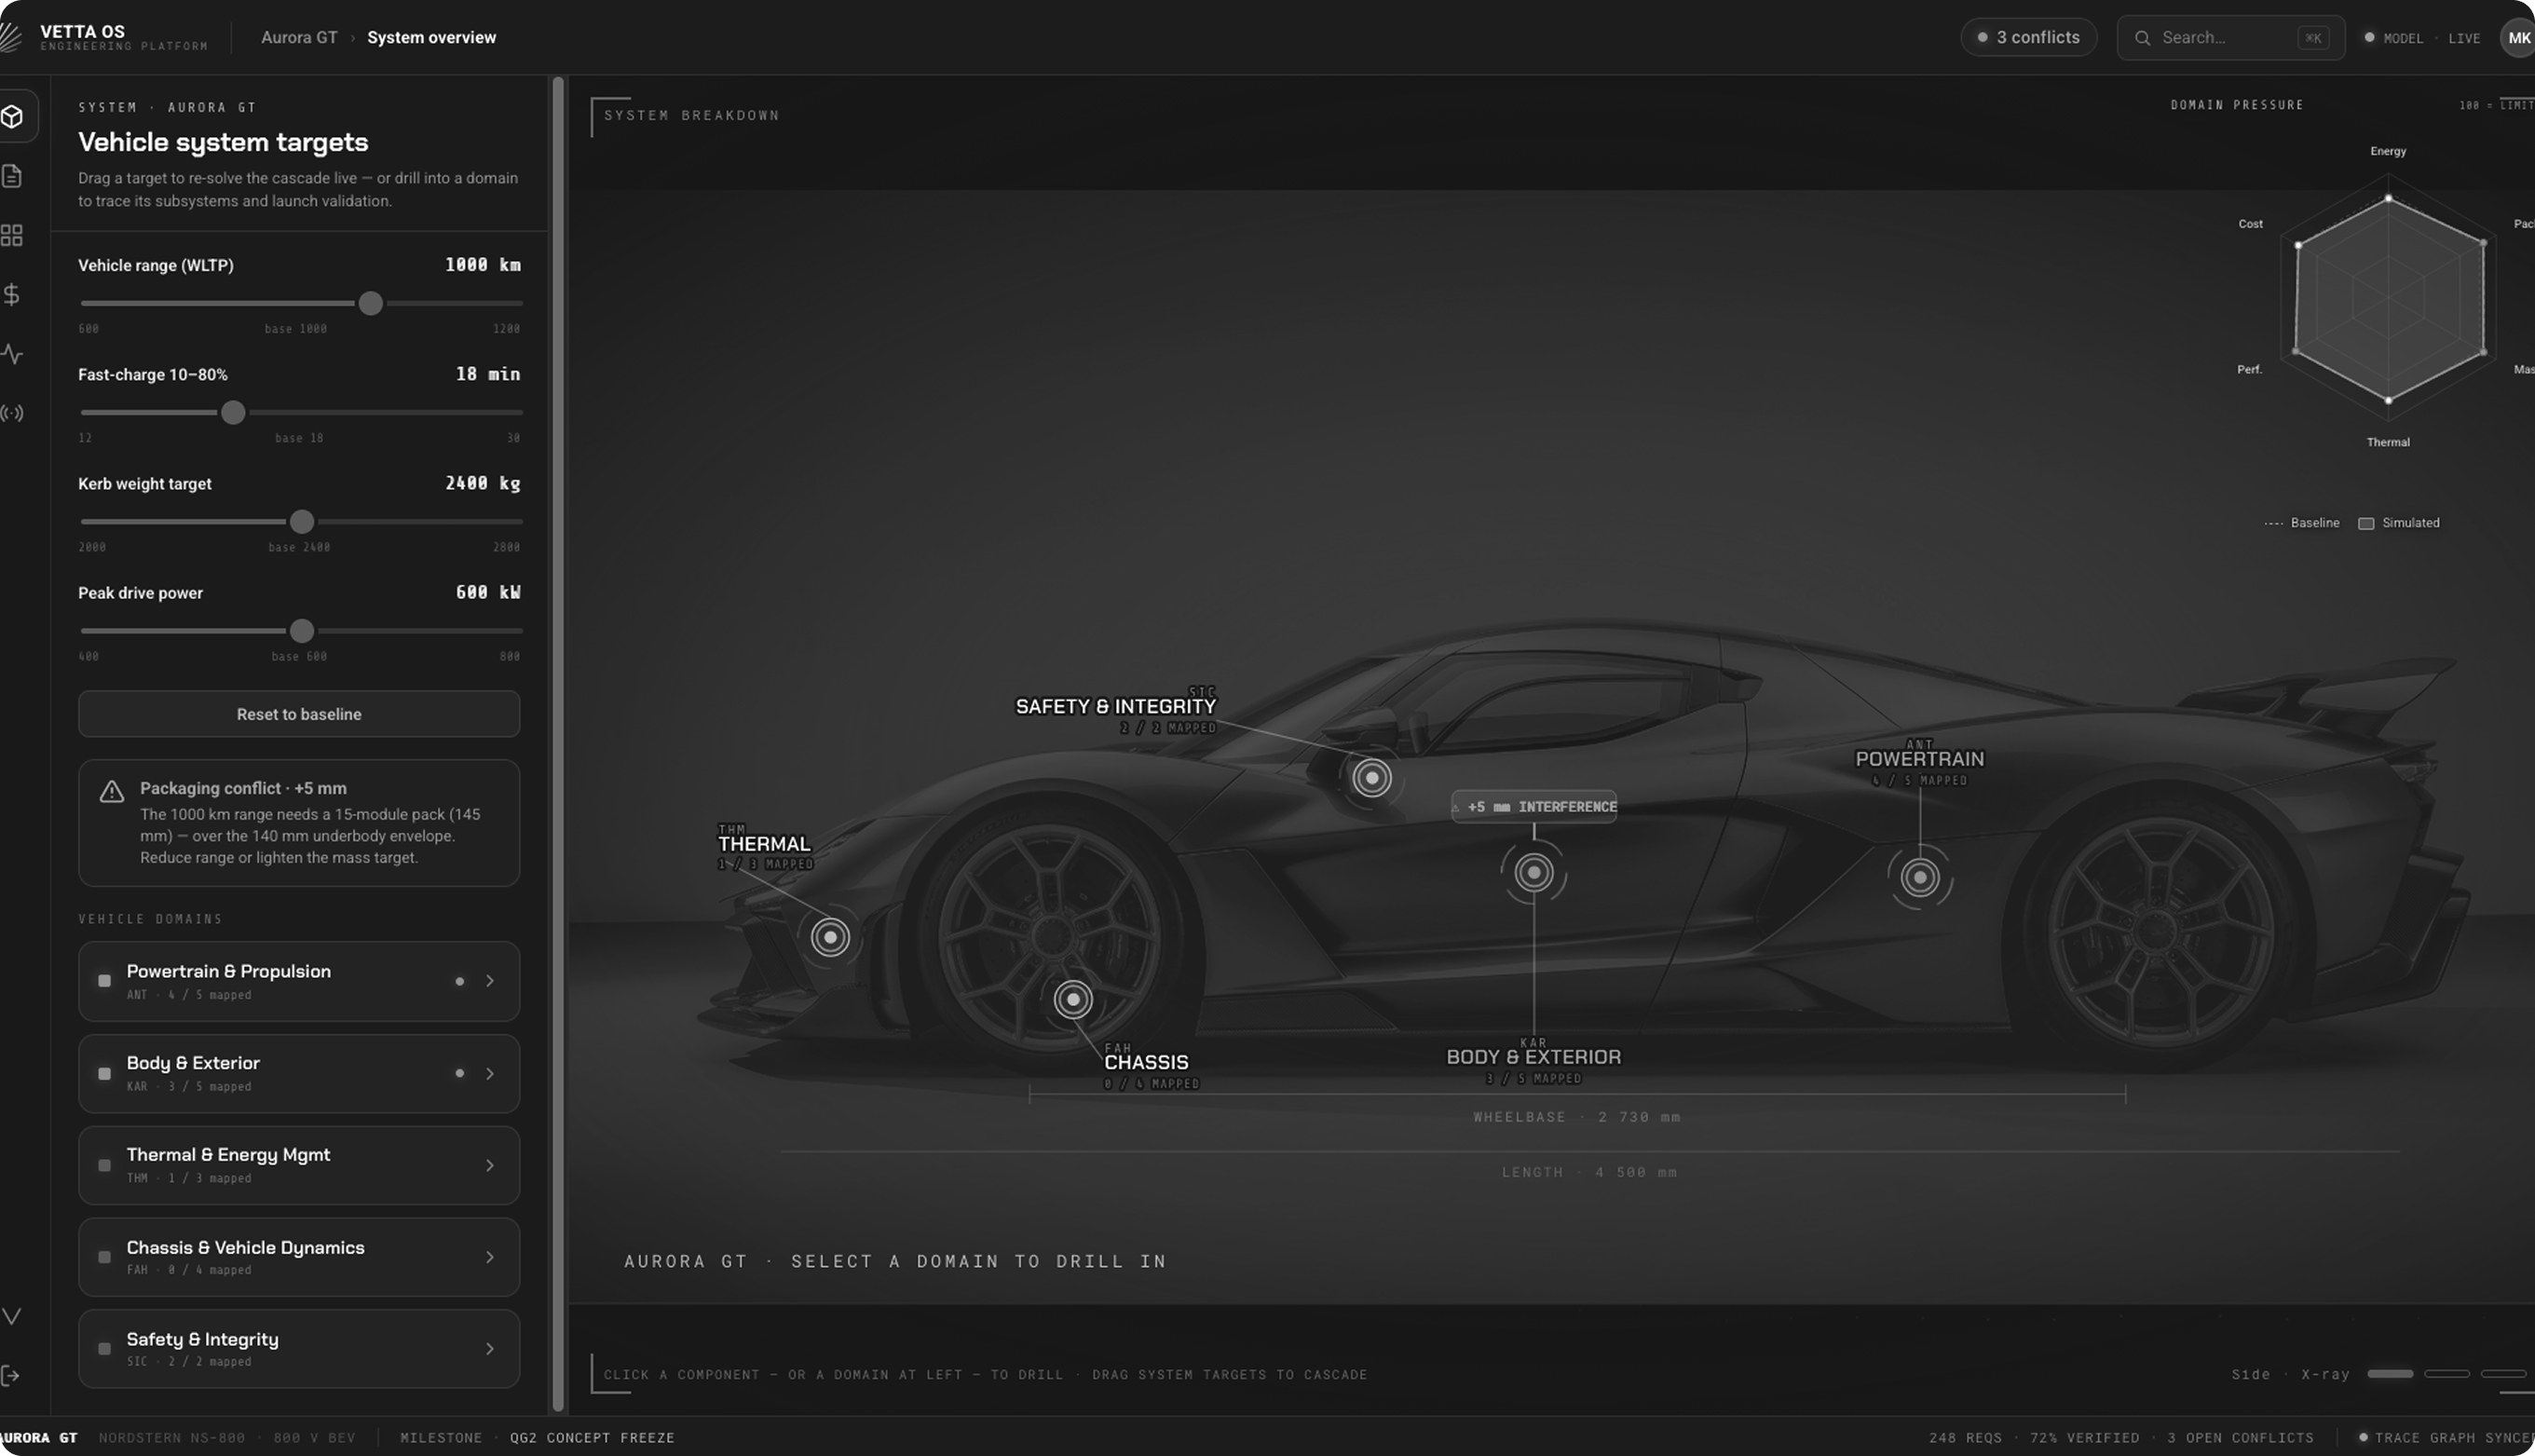Switch to the second view mode pill
Viewport: 2535px width, 1456px height.
click(x=2447, y=1374)
